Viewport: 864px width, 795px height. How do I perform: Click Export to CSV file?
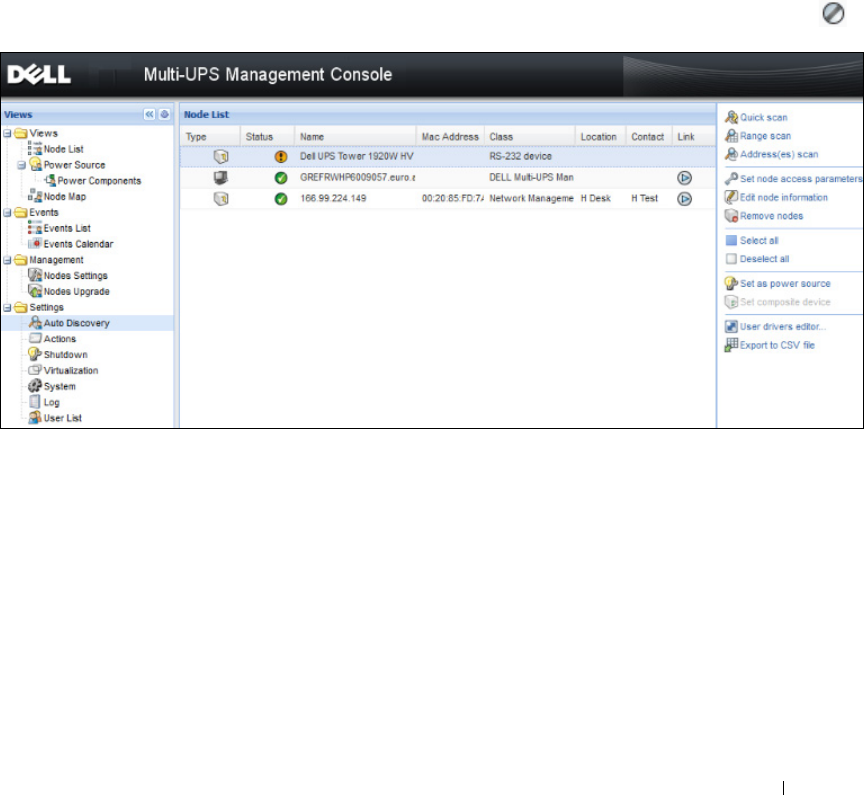[x=777, y=345]
